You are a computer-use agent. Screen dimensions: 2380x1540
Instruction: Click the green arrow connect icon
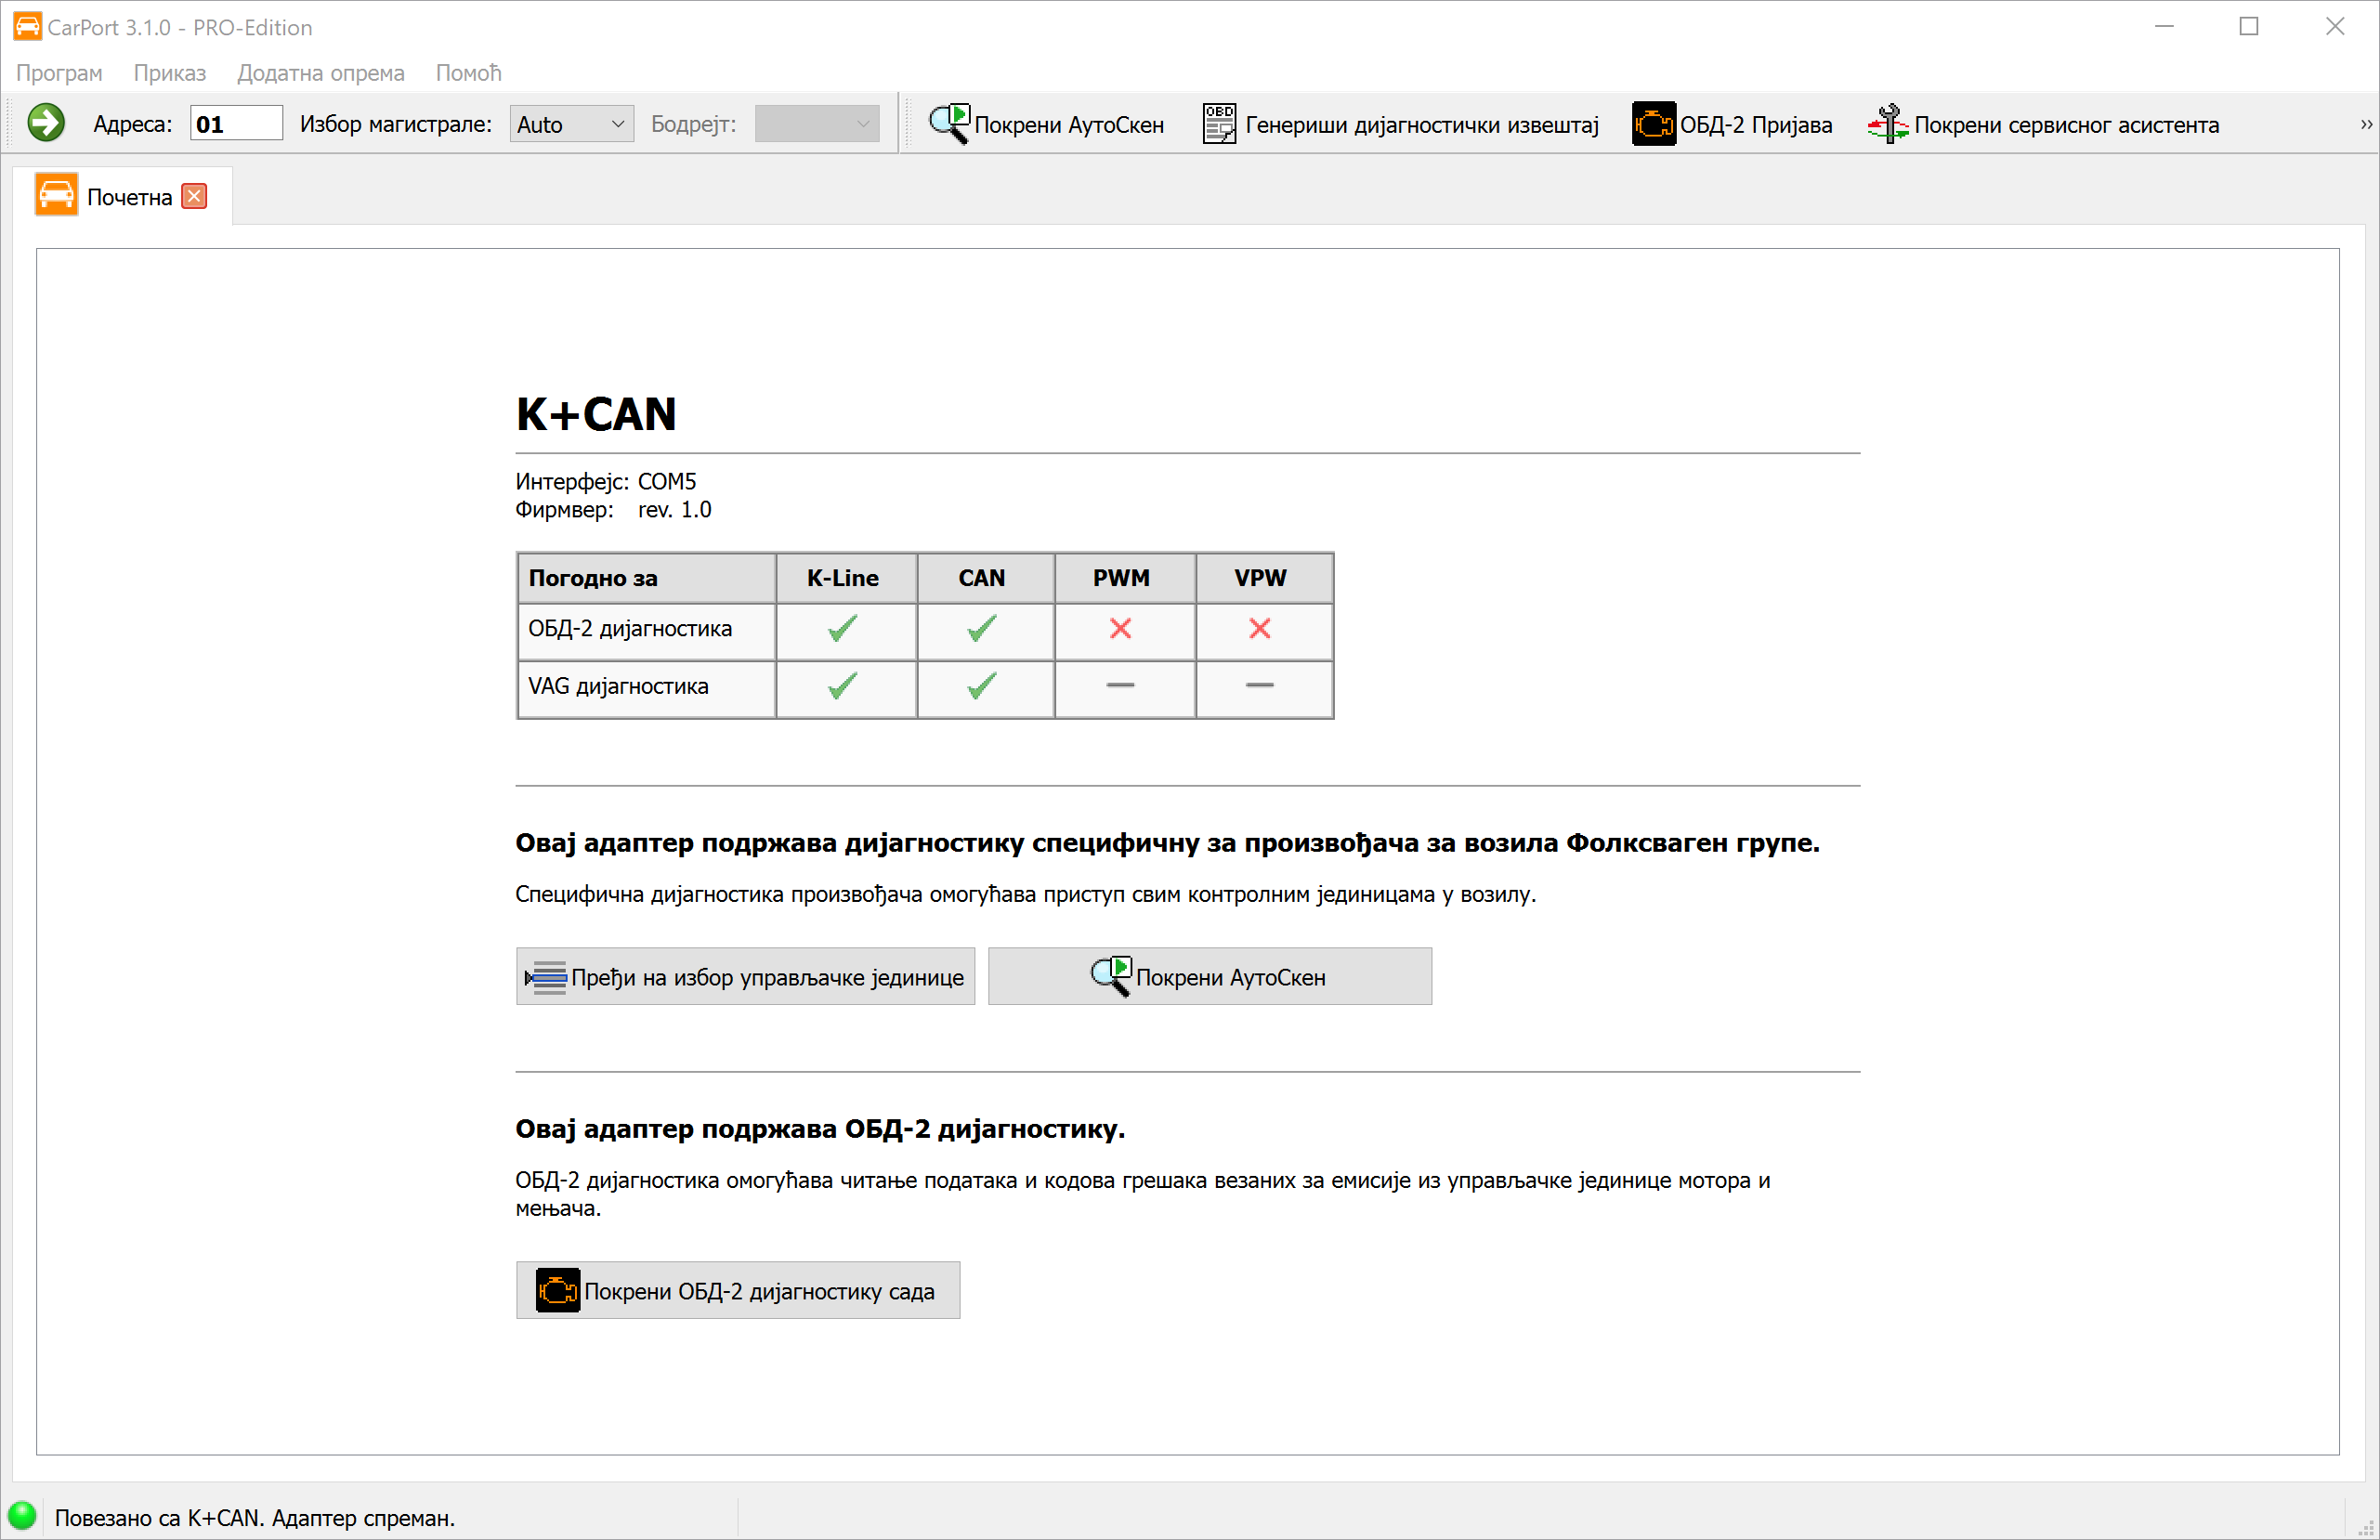(46, 124)
